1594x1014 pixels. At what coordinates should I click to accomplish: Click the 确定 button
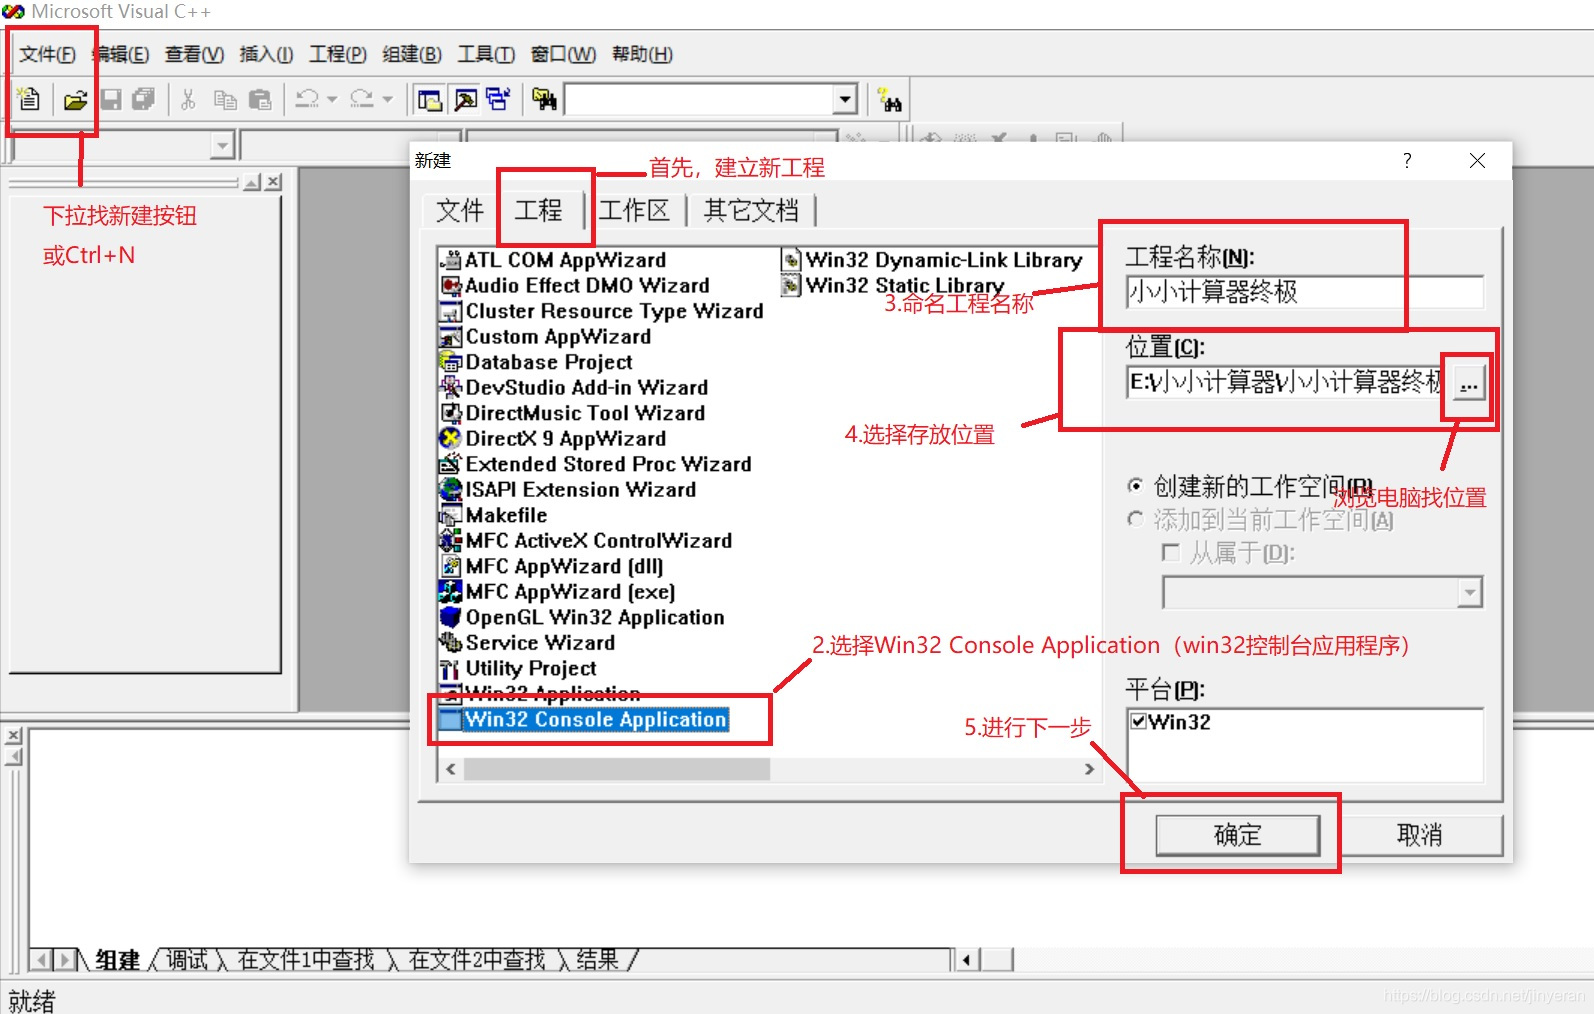(1237, 835)
